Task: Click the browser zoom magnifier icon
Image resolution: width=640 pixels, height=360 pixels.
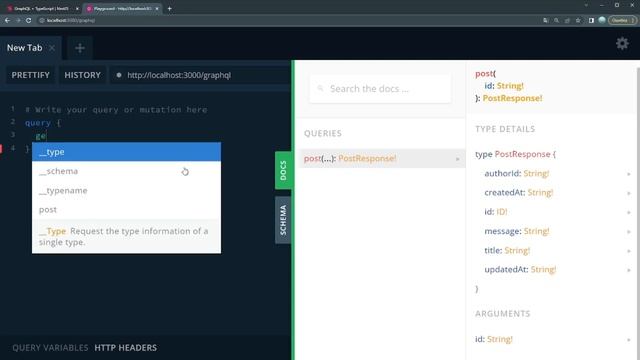Action: [556, 20]
